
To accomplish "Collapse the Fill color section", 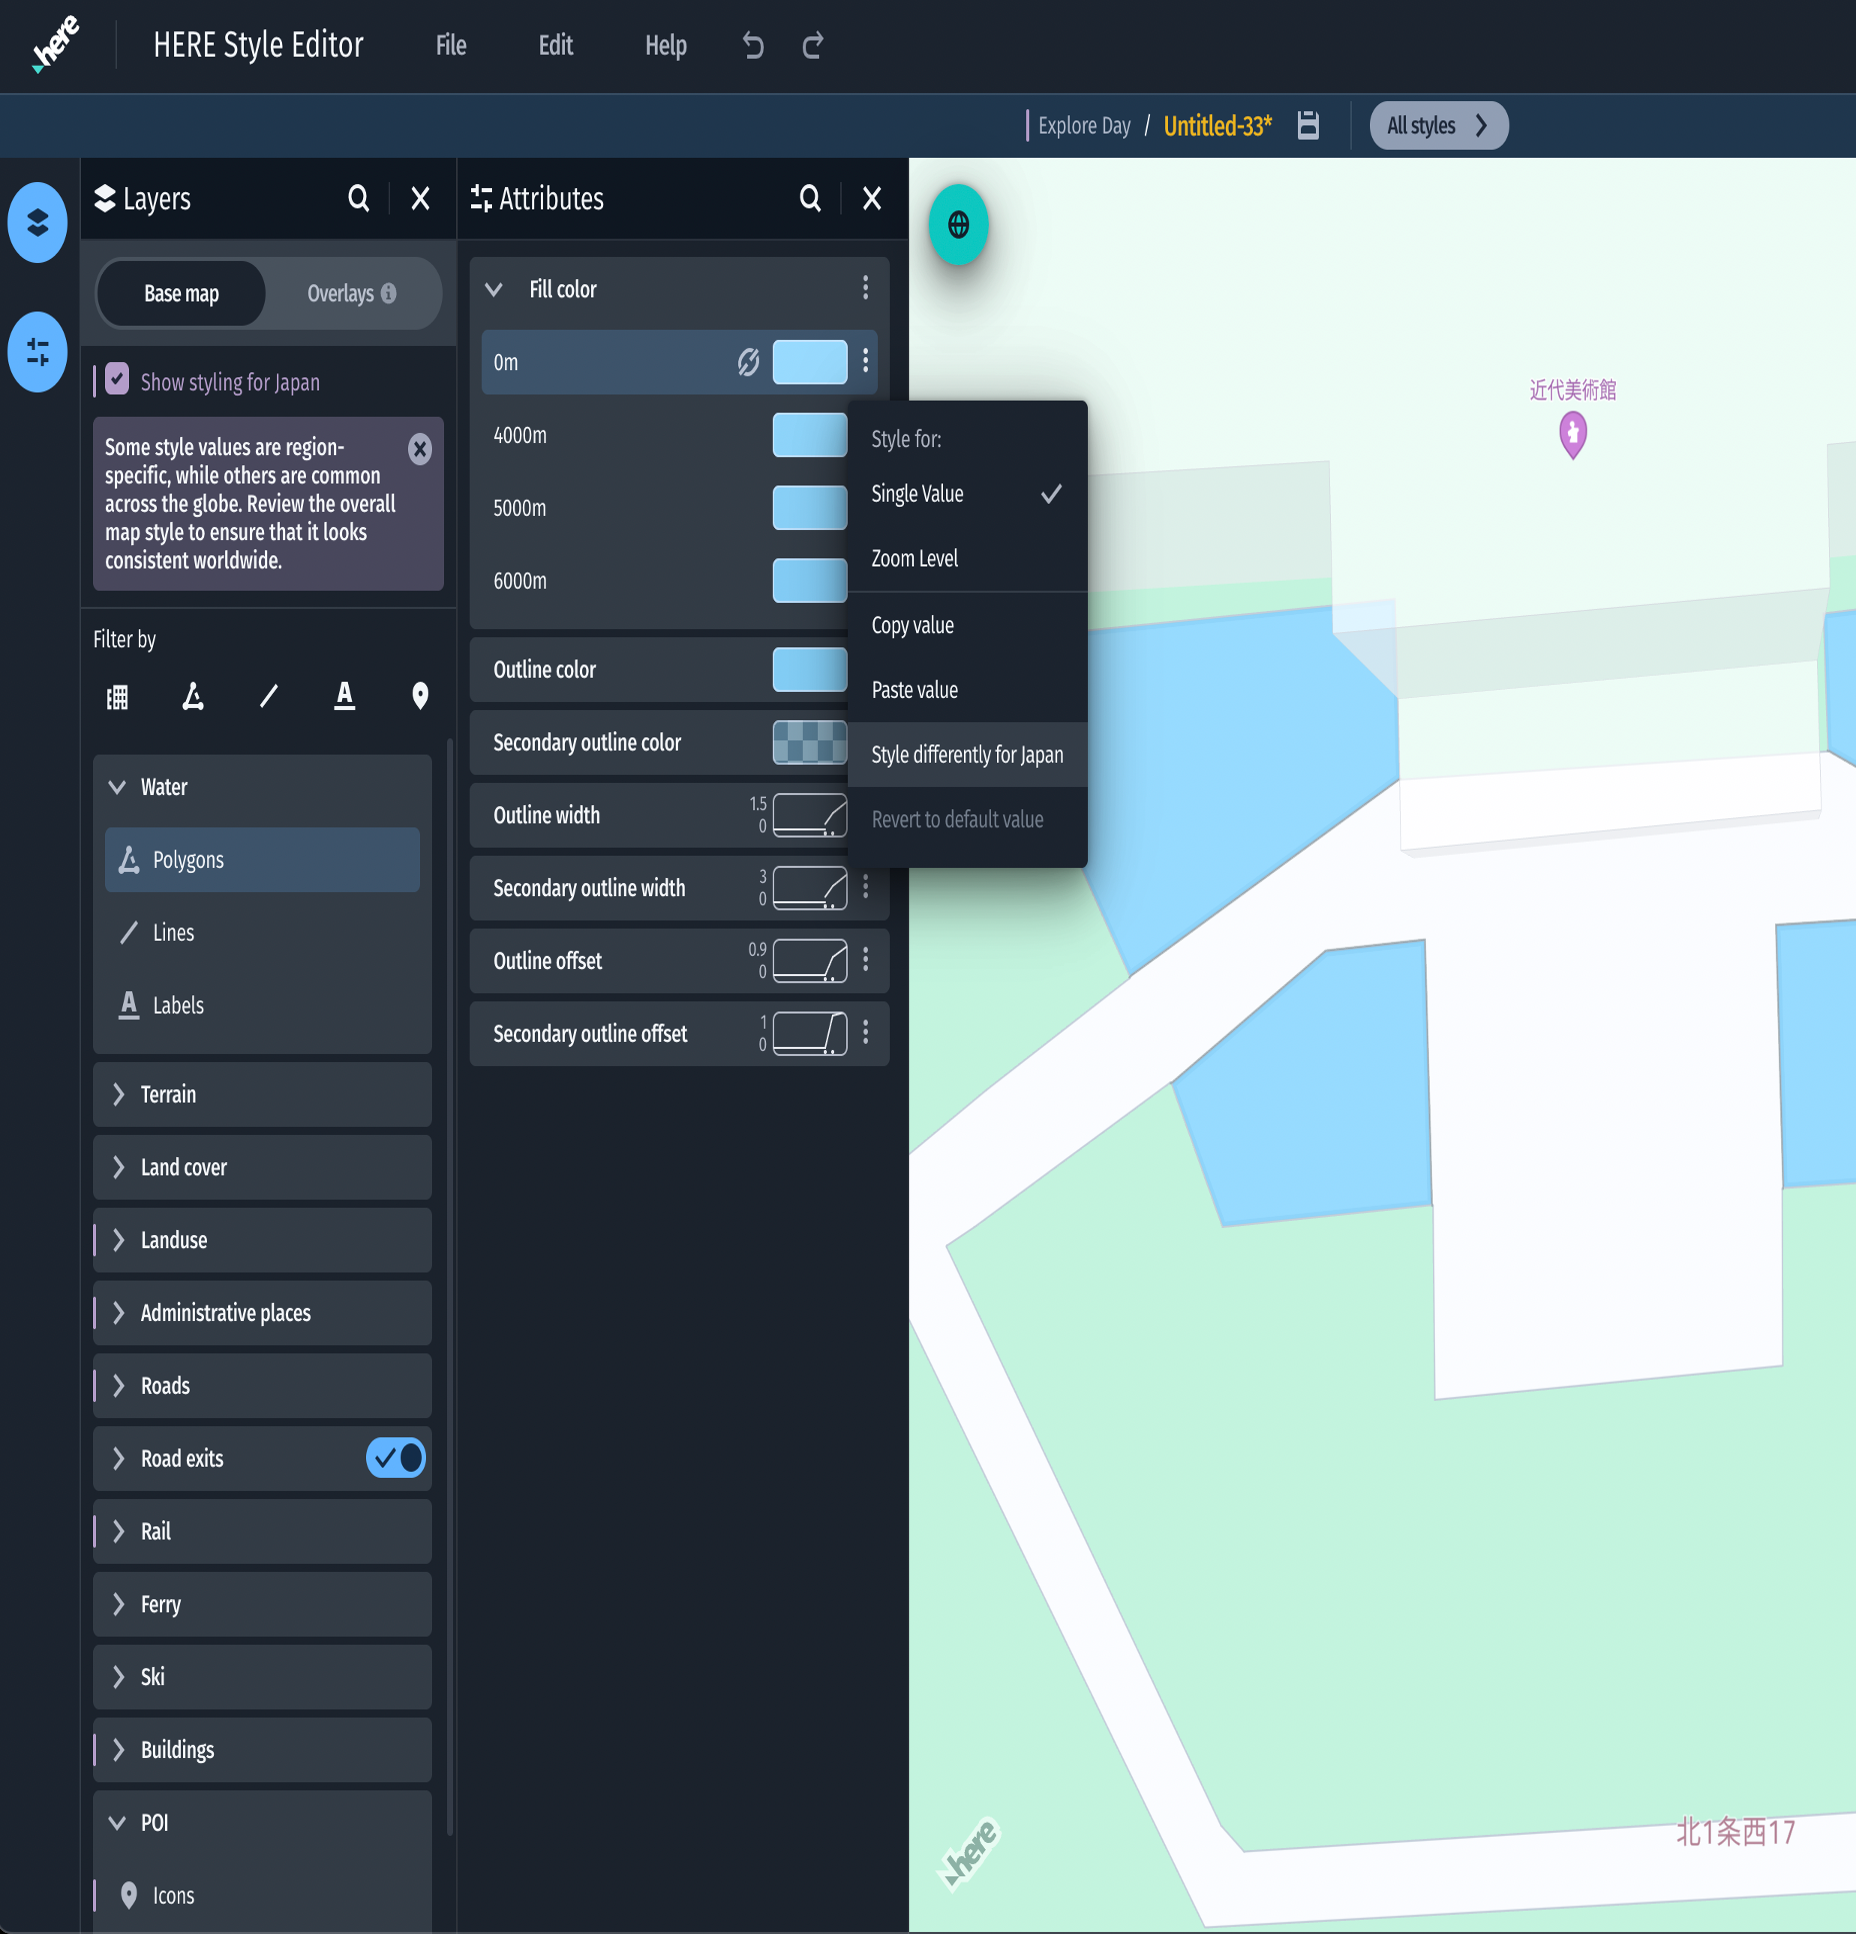I will pos(494,290).
